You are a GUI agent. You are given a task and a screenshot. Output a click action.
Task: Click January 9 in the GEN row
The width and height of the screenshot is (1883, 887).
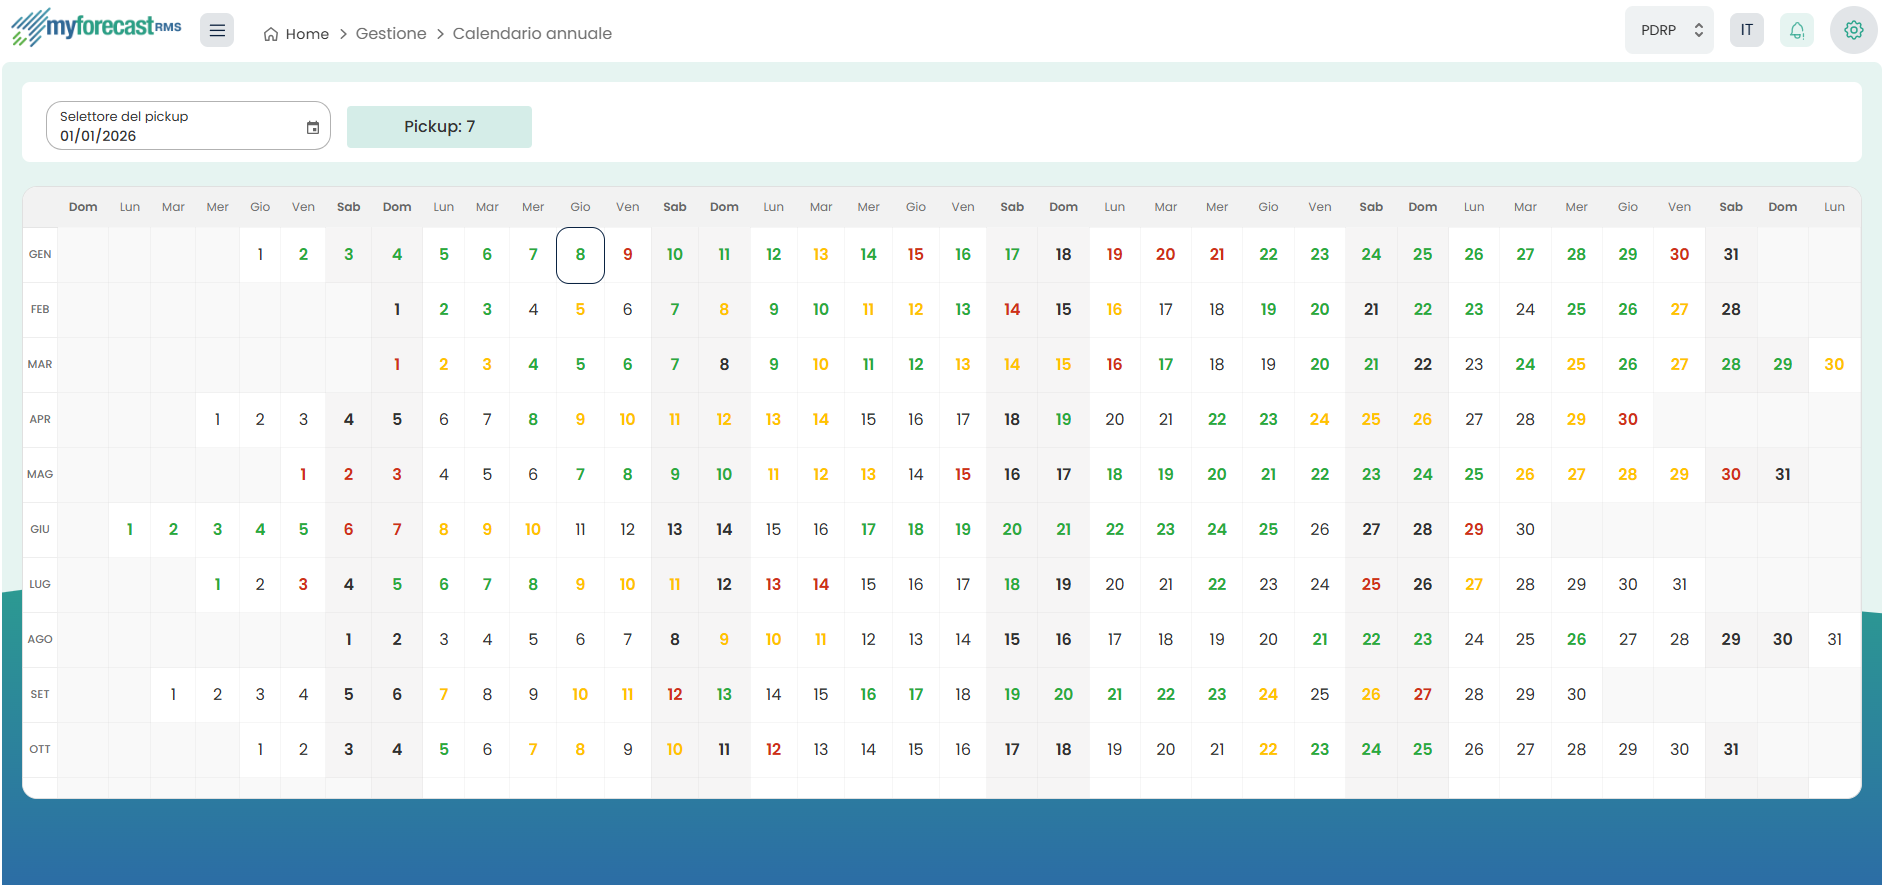628,255
